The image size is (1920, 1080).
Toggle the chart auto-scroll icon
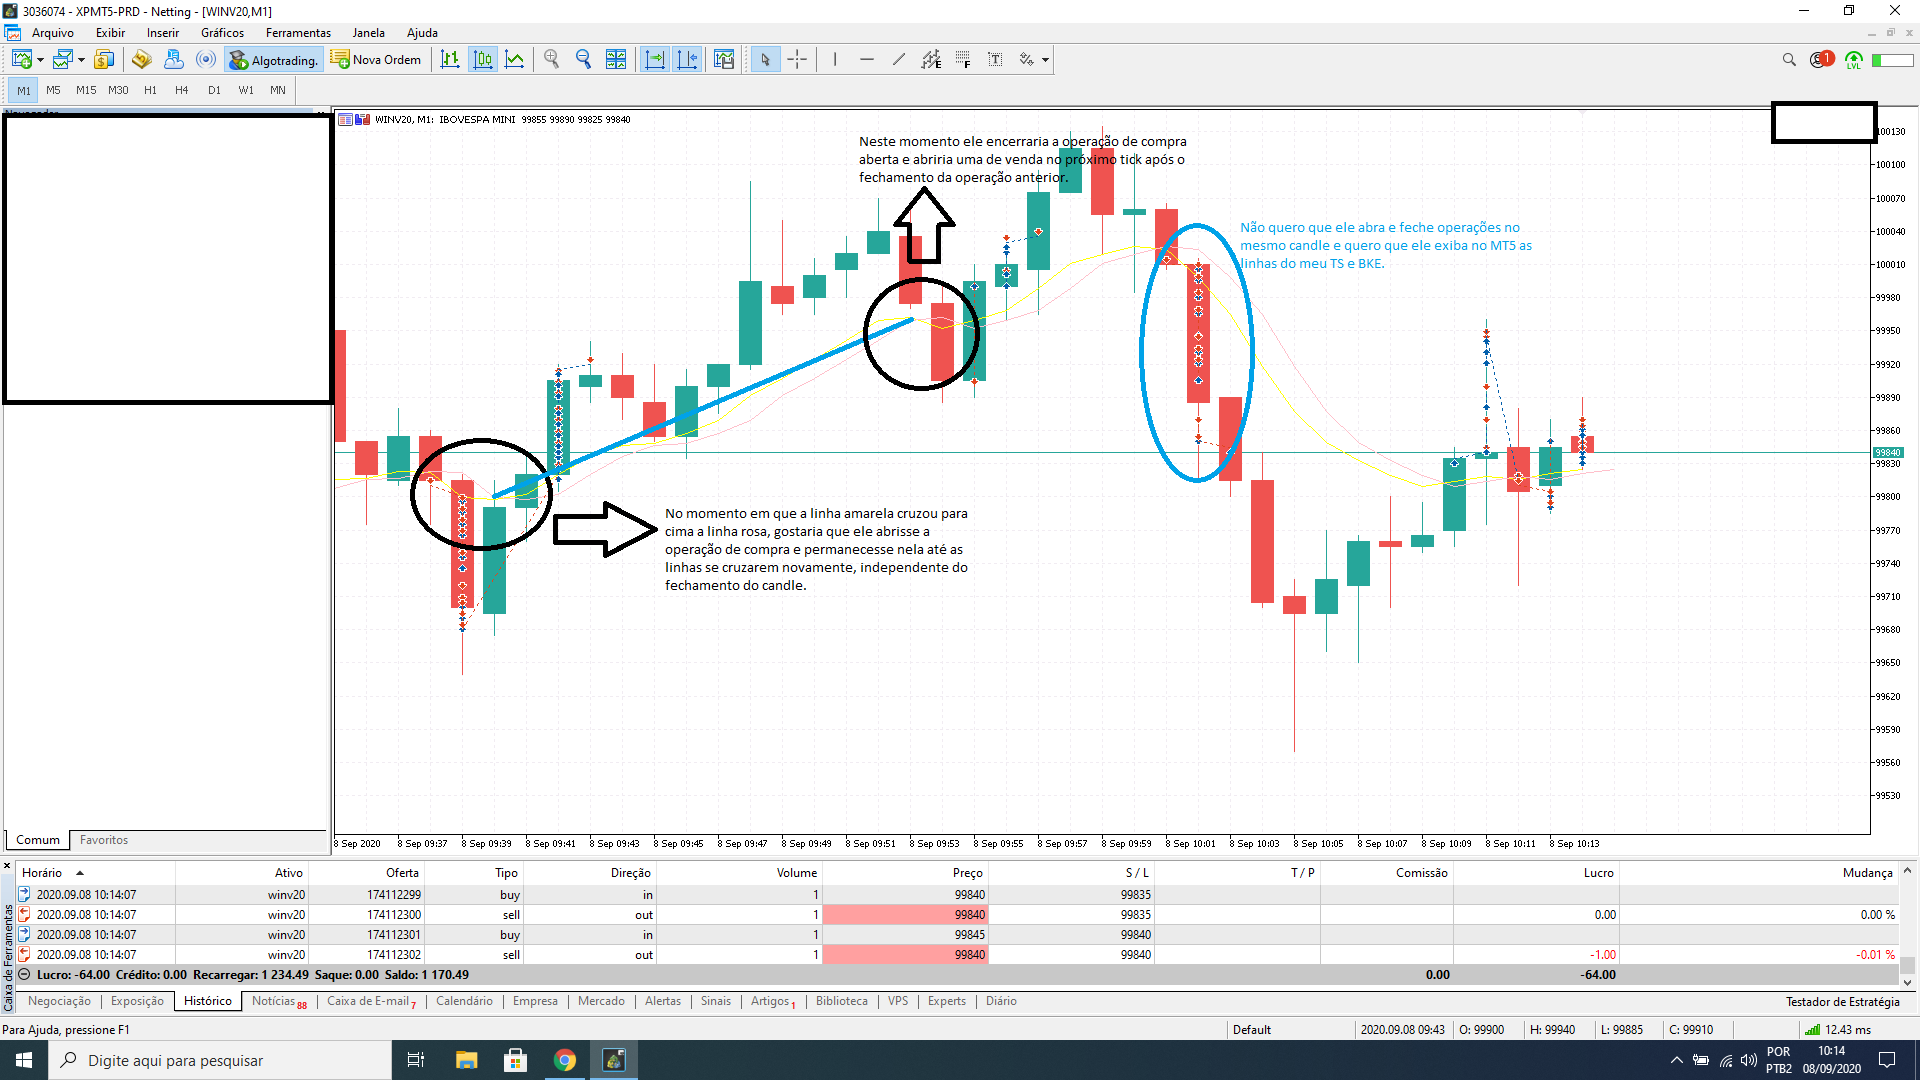point(655,60)
